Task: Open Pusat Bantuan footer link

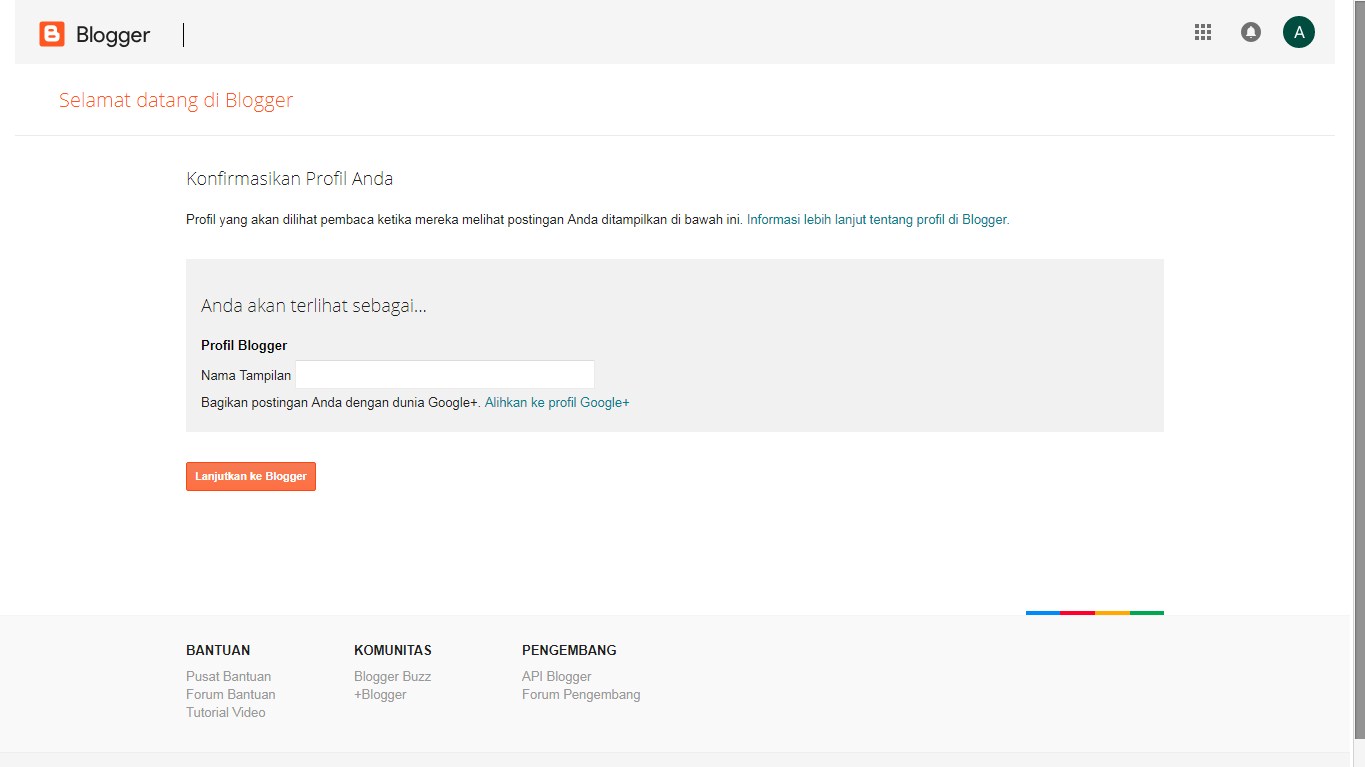Action: click(228, 676)
